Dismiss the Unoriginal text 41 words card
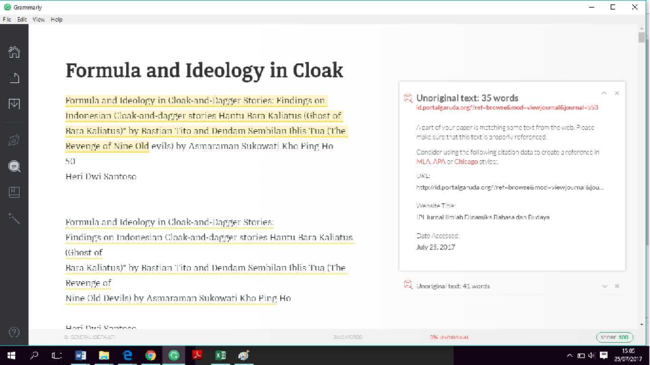Image resolution: width=650 pixels, height=365 pixels. coord(617,286)
